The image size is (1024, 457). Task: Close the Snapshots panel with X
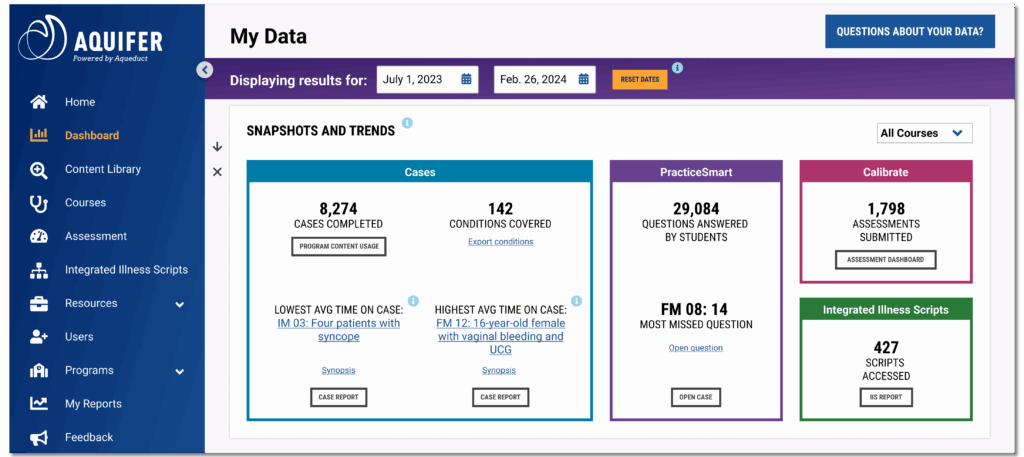(x=217, y=172)
